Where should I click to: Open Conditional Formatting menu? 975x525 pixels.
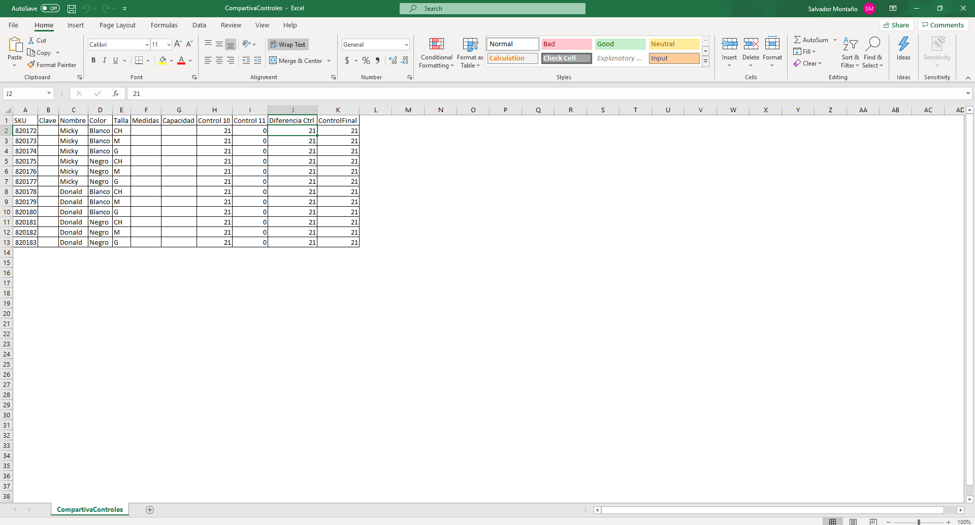pos(436,53)
